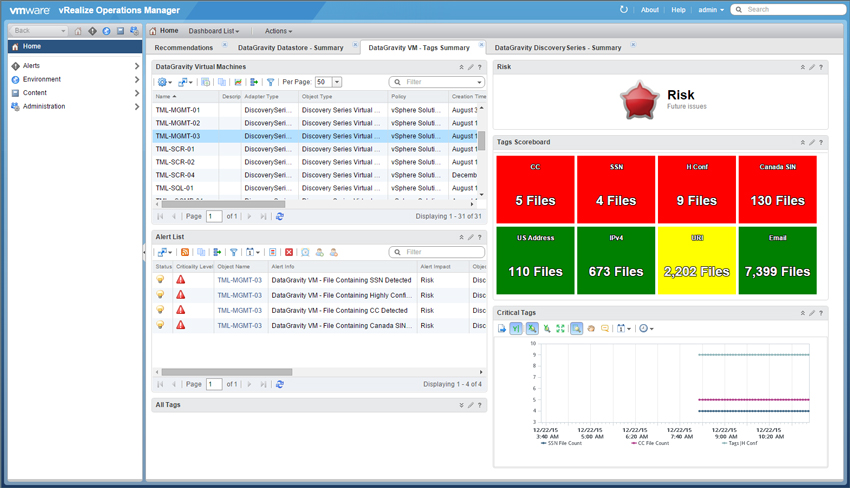Toggle the zoom view magnifier in Critical Tags
The width and height of the screenshot is (850, 488).
(577, 329)
